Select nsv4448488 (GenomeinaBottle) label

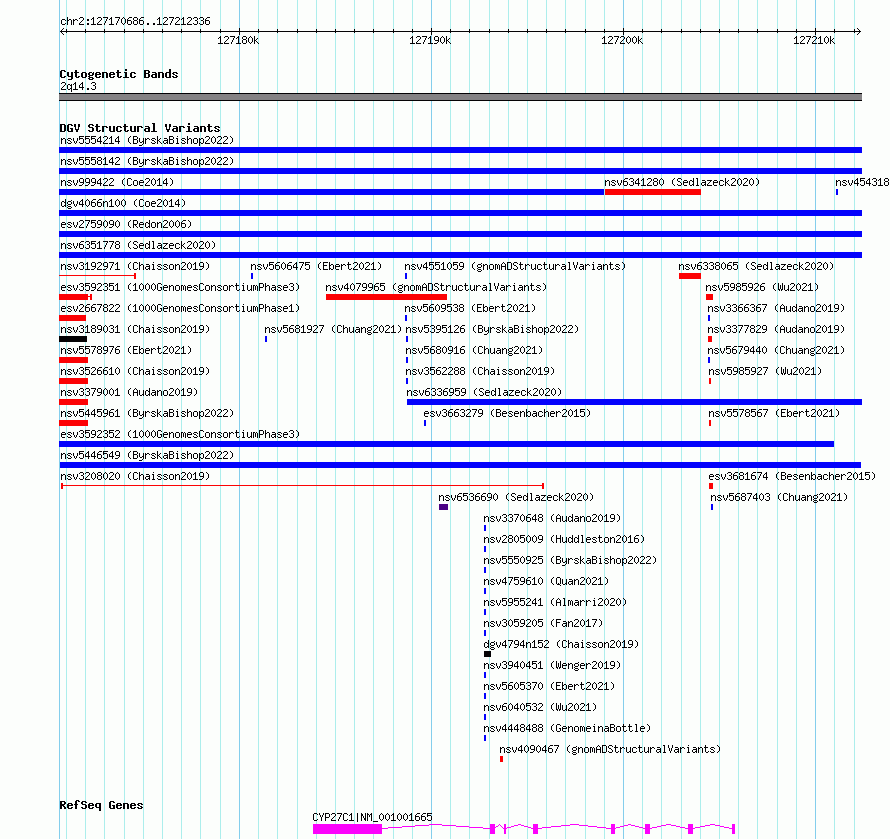click(x=567, y=728)
